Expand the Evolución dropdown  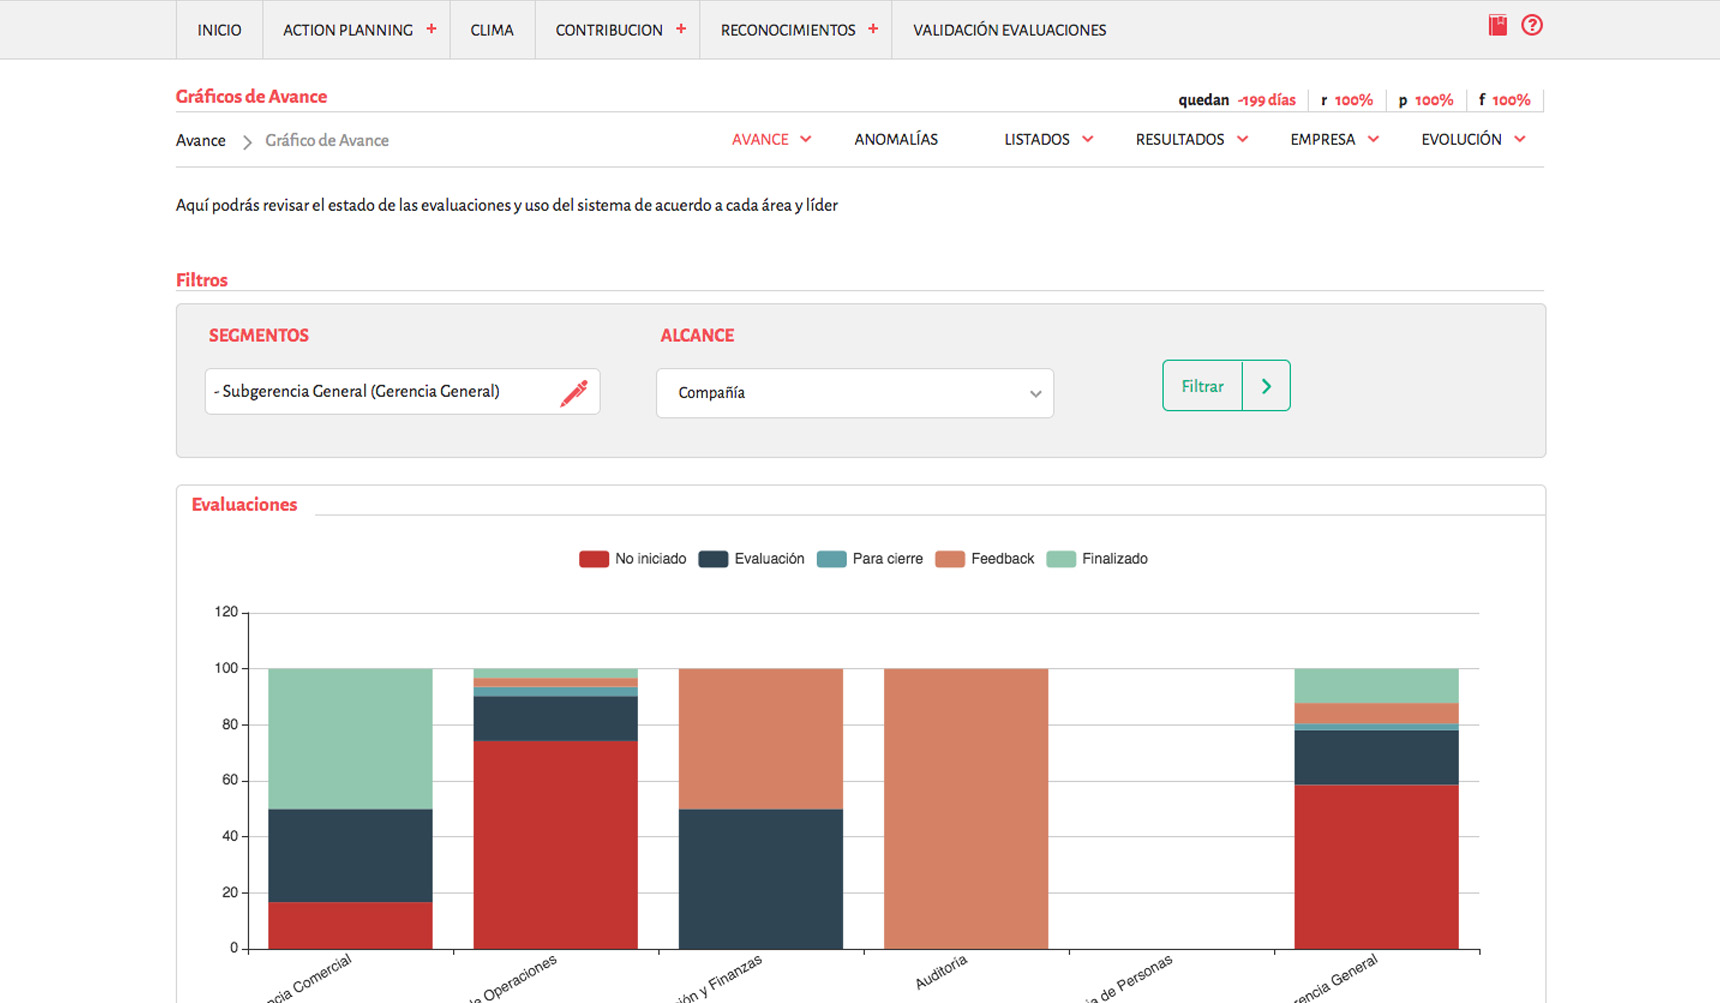[1474, 139]
